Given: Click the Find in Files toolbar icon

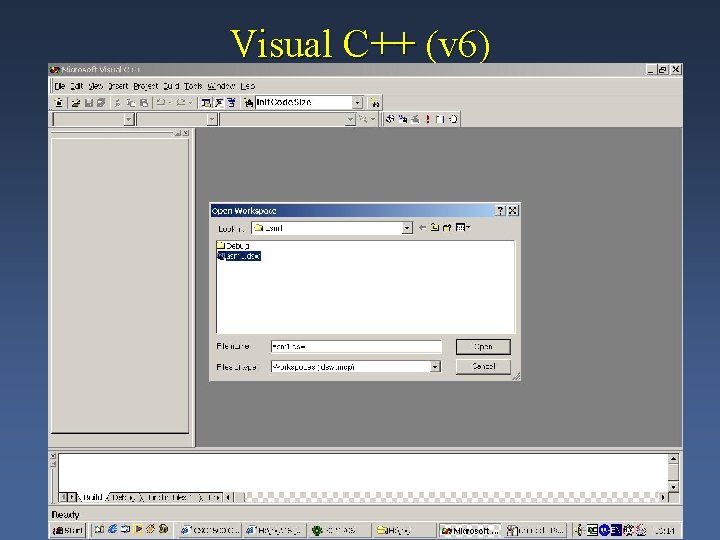Looking at the screenshot, I should [248, 103].
